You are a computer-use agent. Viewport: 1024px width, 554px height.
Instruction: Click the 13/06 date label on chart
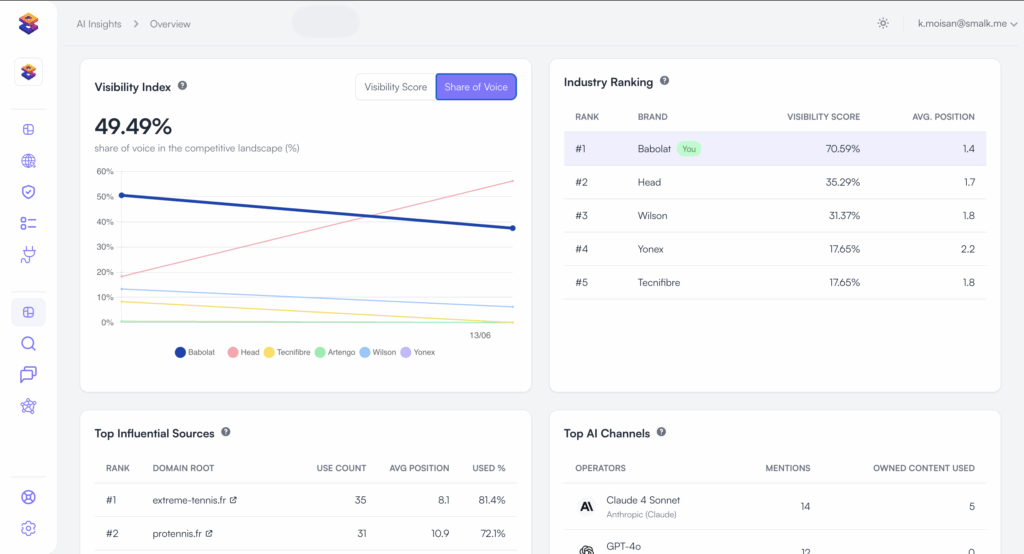click(x=480, y=335)
